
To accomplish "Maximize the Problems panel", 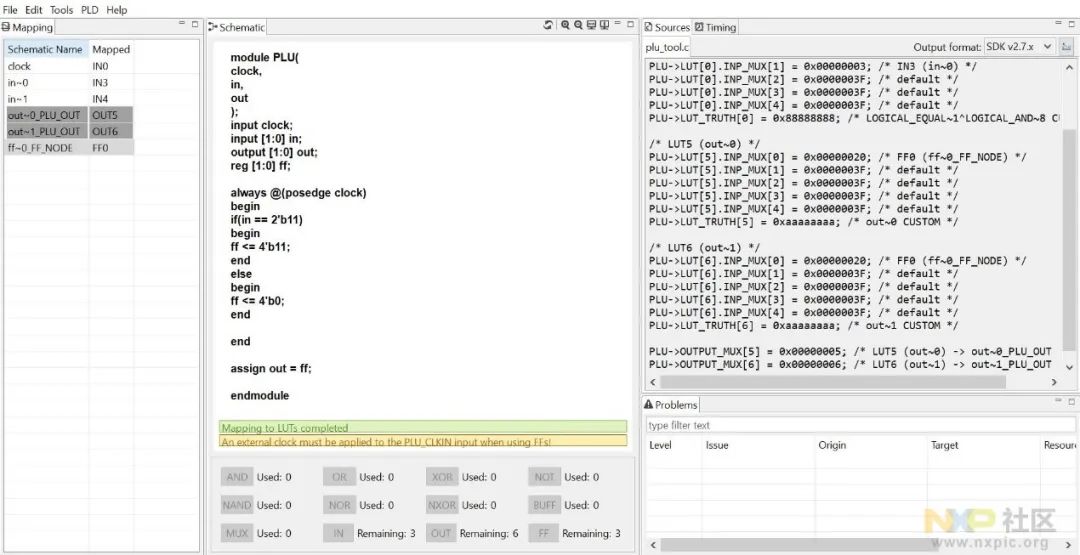I will pos(1071,401).
